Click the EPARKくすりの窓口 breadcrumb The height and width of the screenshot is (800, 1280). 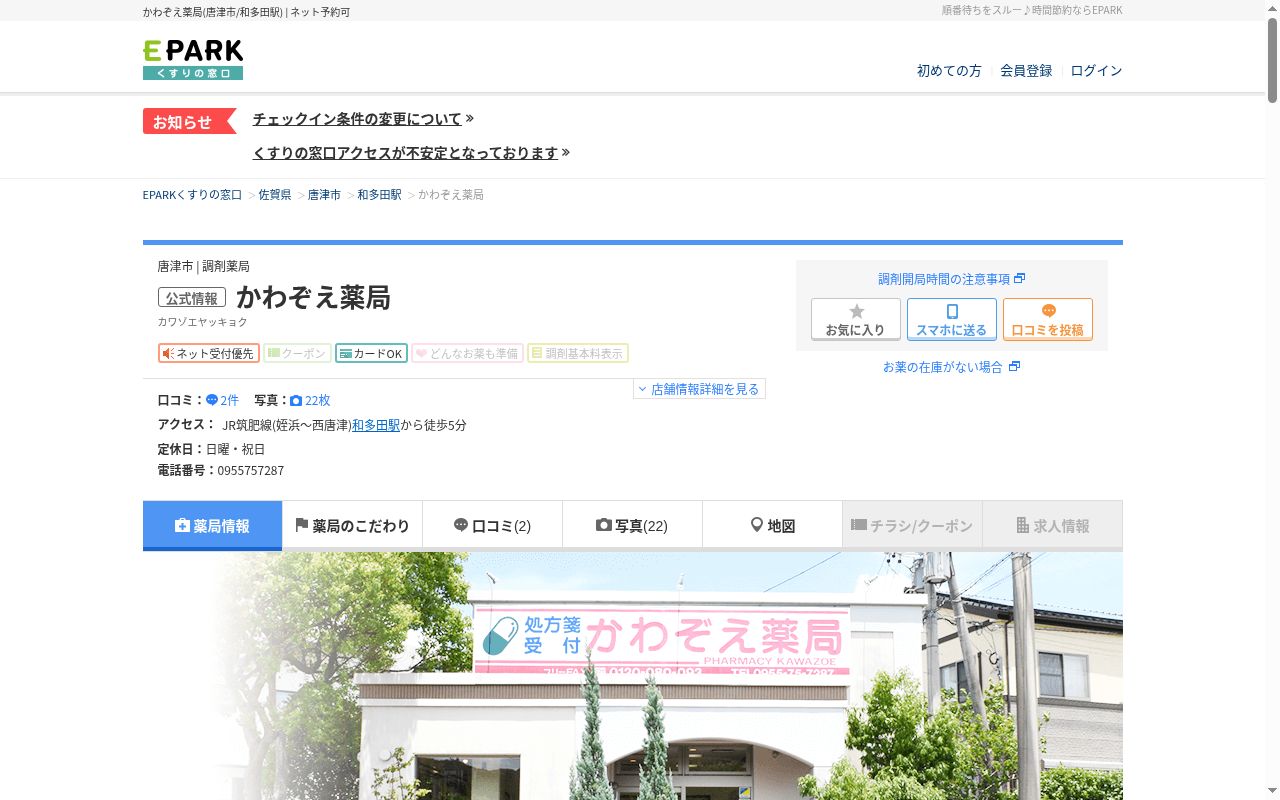point(192,195)
